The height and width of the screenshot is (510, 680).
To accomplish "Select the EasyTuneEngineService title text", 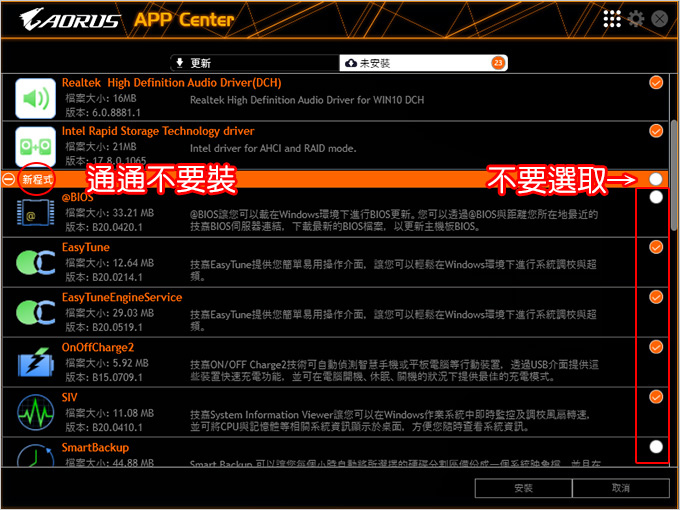I will click(122, 298).
